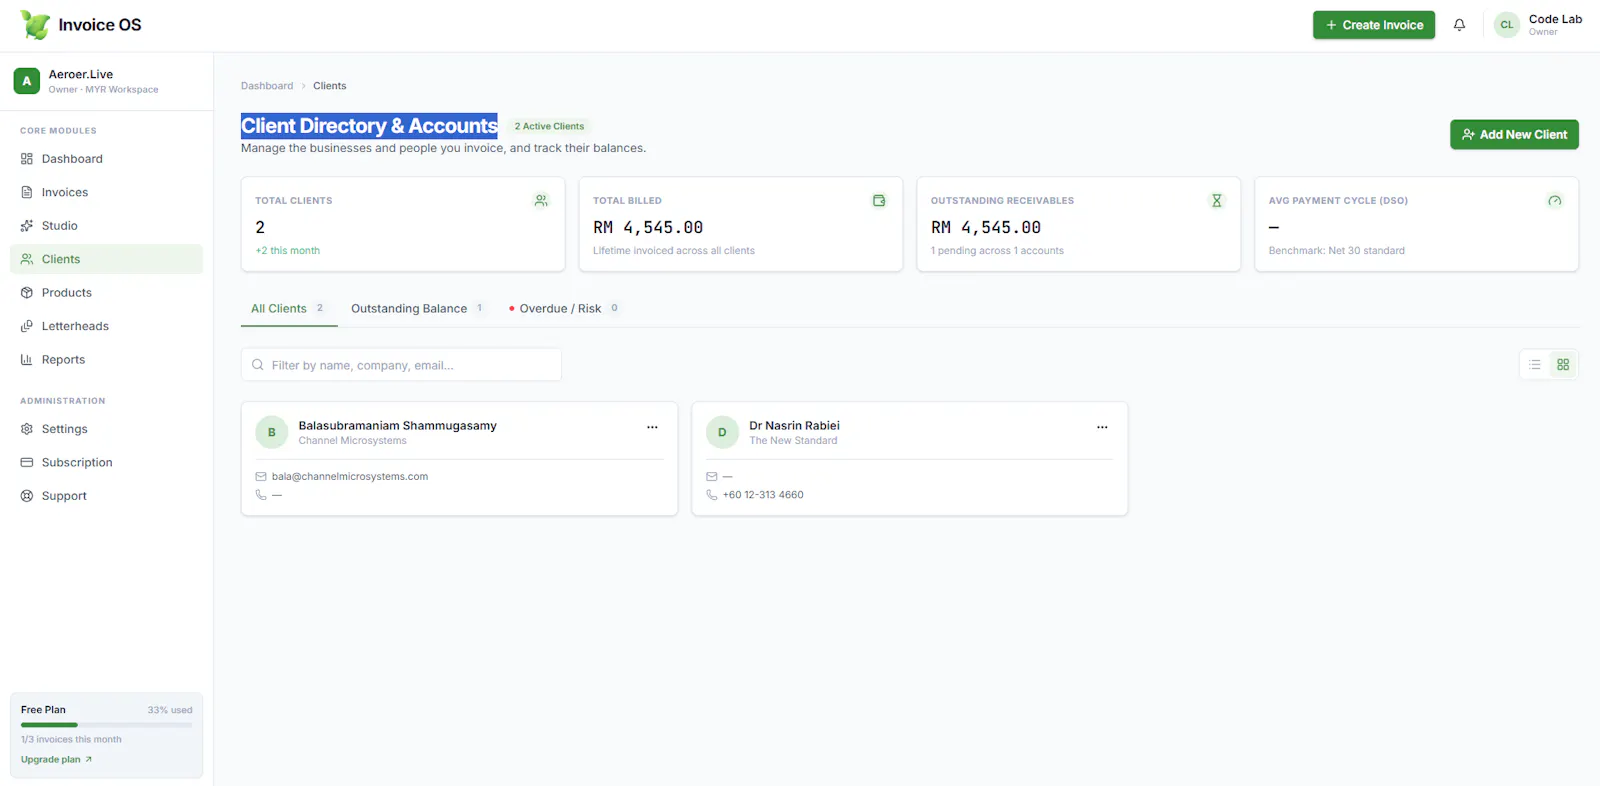Click the Avg Payment Cycle gauge icon
The height and width of the screenshot is (786, 1600).
coord(1555,201)
